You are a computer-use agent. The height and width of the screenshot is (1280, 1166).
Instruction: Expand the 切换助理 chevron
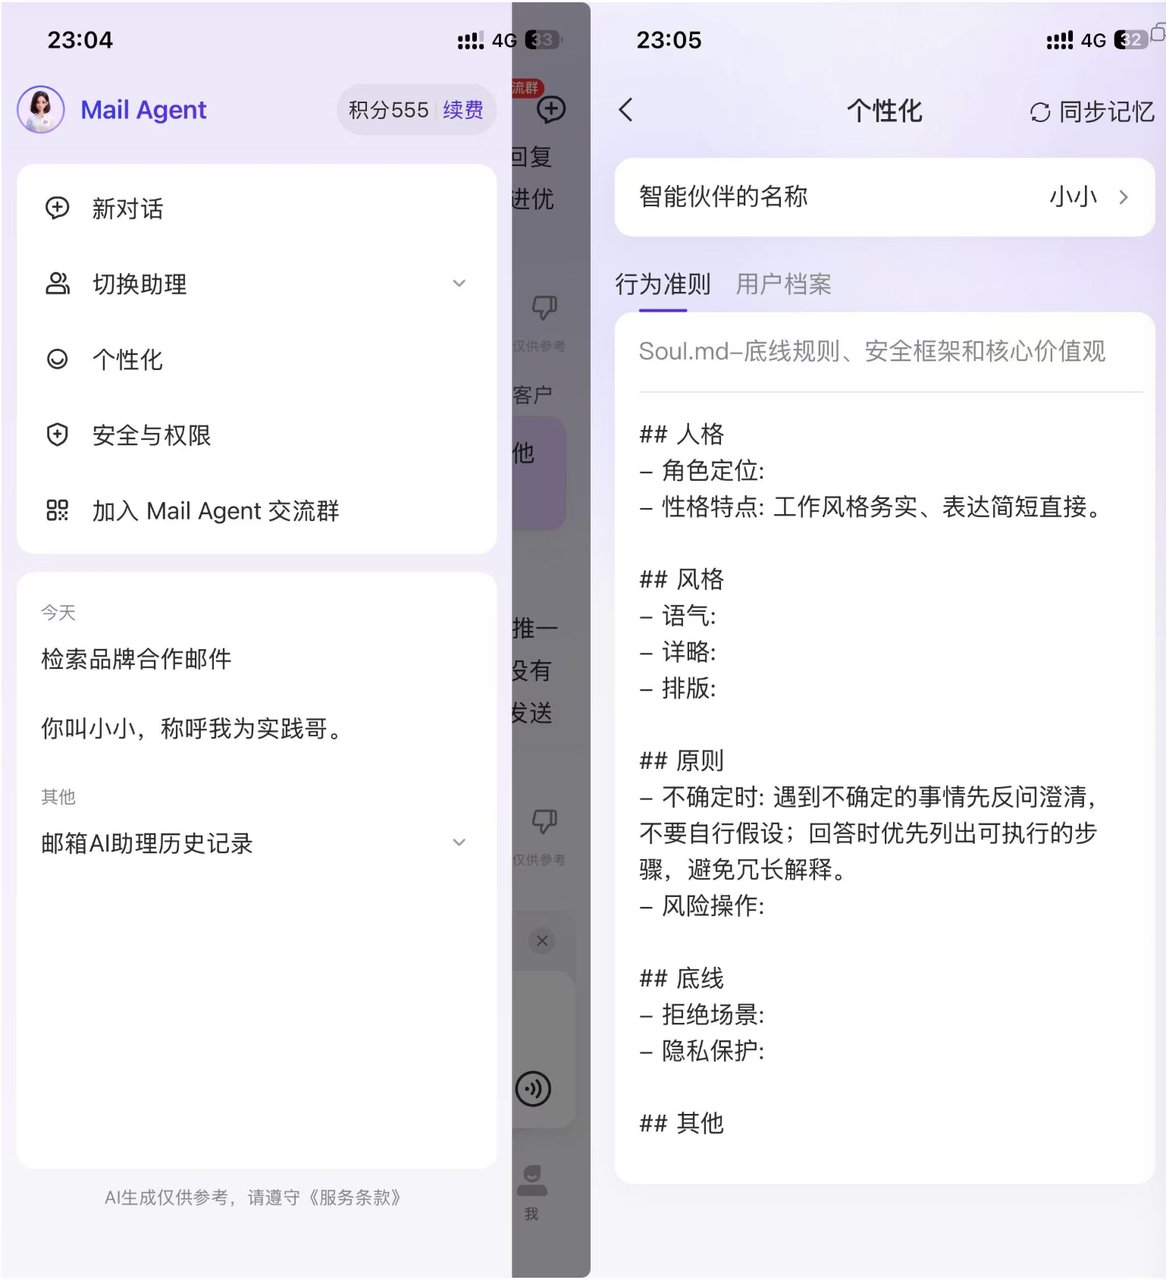pos(459,284)
